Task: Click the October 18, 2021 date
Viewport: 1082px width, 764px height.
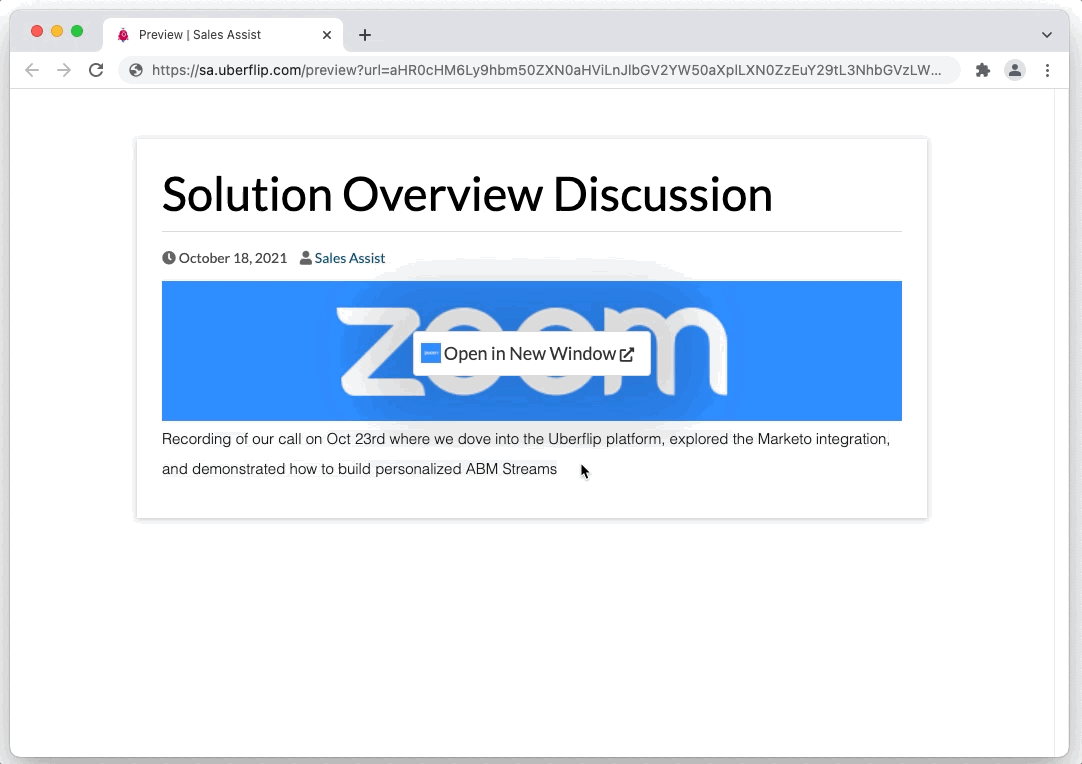Action: point(233,258)
